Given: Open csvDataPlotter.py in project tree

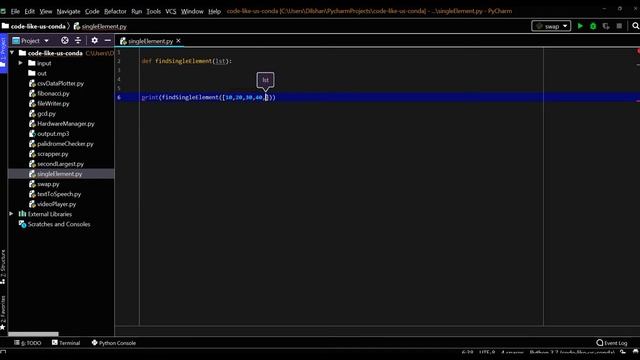Looking at the screenshot, I should point(60,83).
